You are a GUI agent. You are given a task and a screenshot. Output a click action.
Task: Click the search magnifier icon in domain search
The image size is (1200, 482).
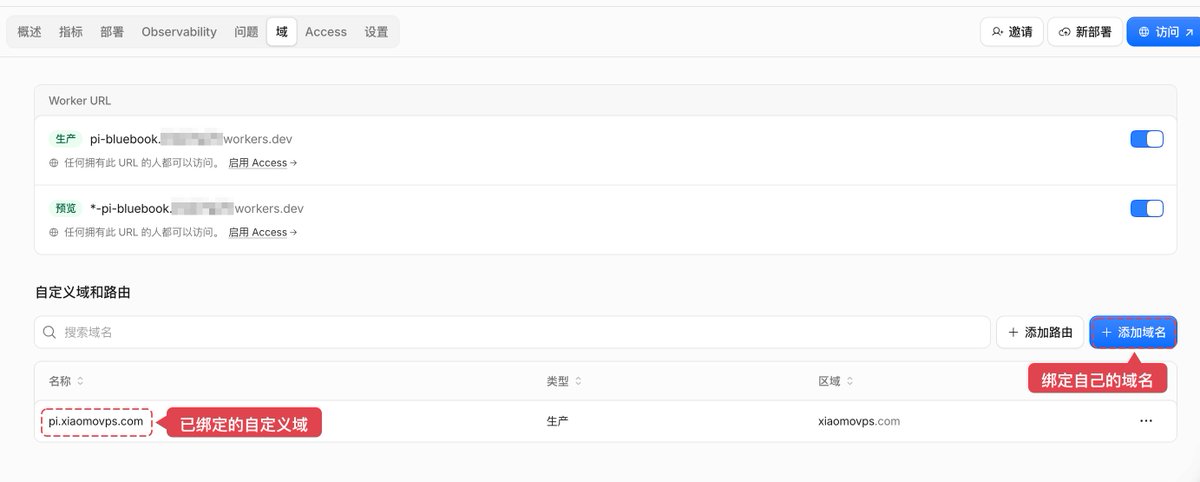coord(49,332)
